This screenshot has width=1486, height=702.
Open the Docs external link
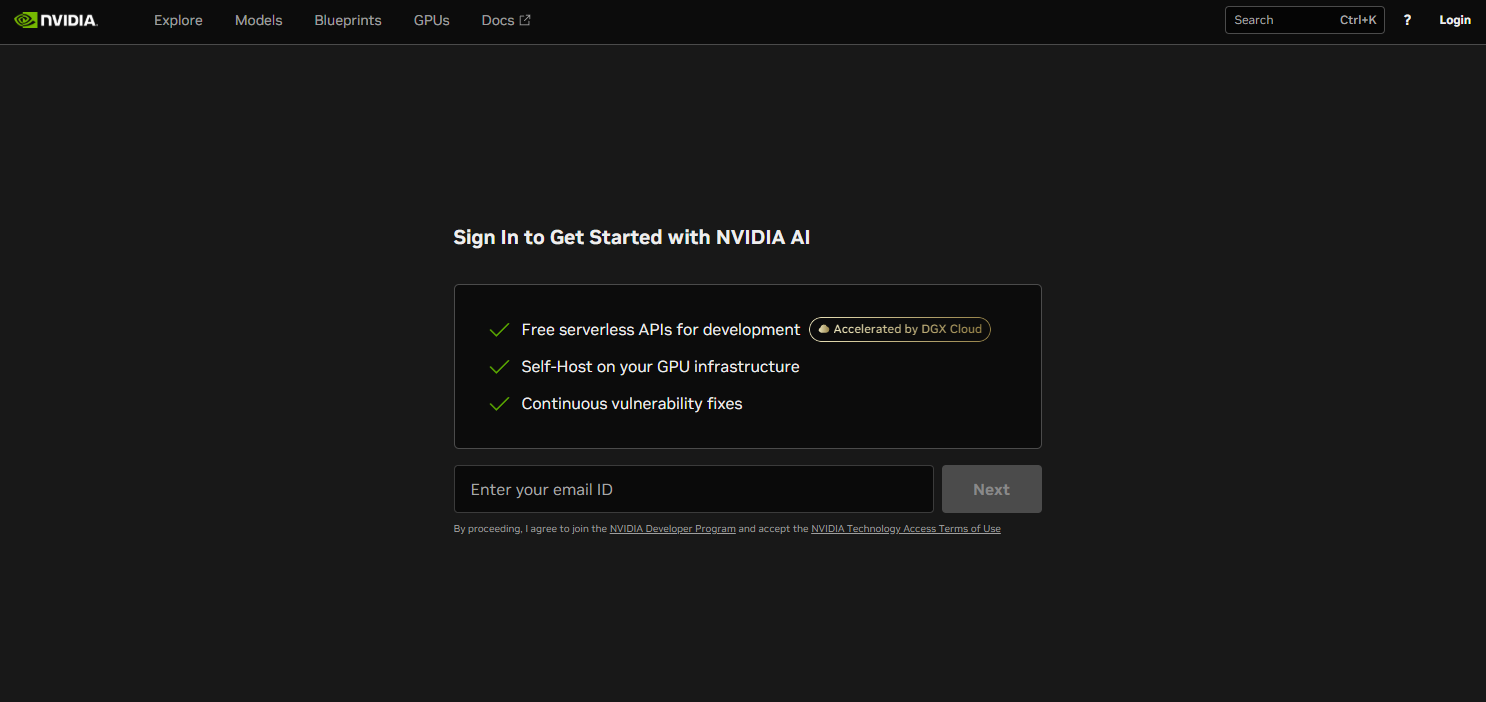(x=506, y=20)
